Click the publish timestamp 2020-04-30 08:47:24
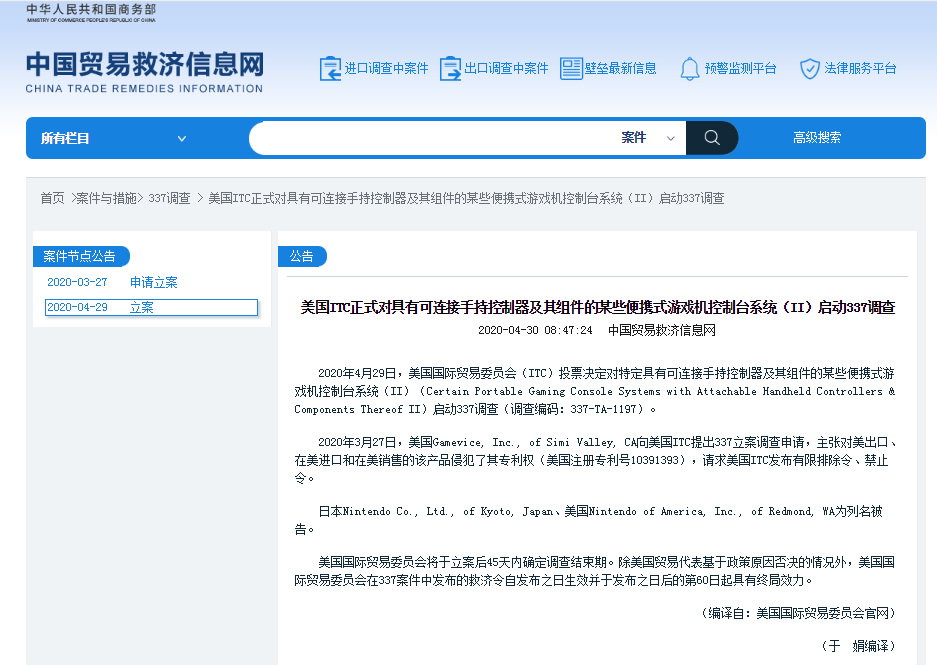The width and height of the screenshot is (937, 665). point(535,330)
